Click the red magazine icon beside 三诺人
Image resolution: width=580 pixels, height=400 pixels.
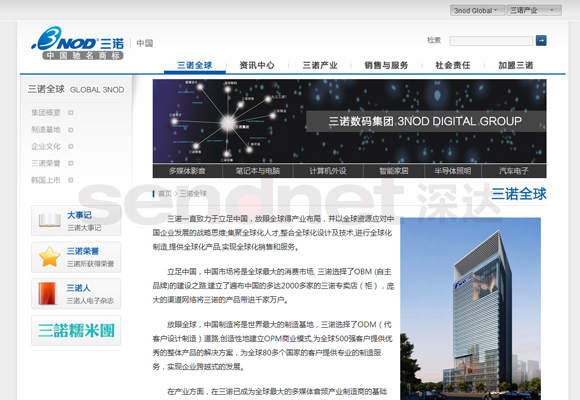pyautogui.click(x=48, y=293)
